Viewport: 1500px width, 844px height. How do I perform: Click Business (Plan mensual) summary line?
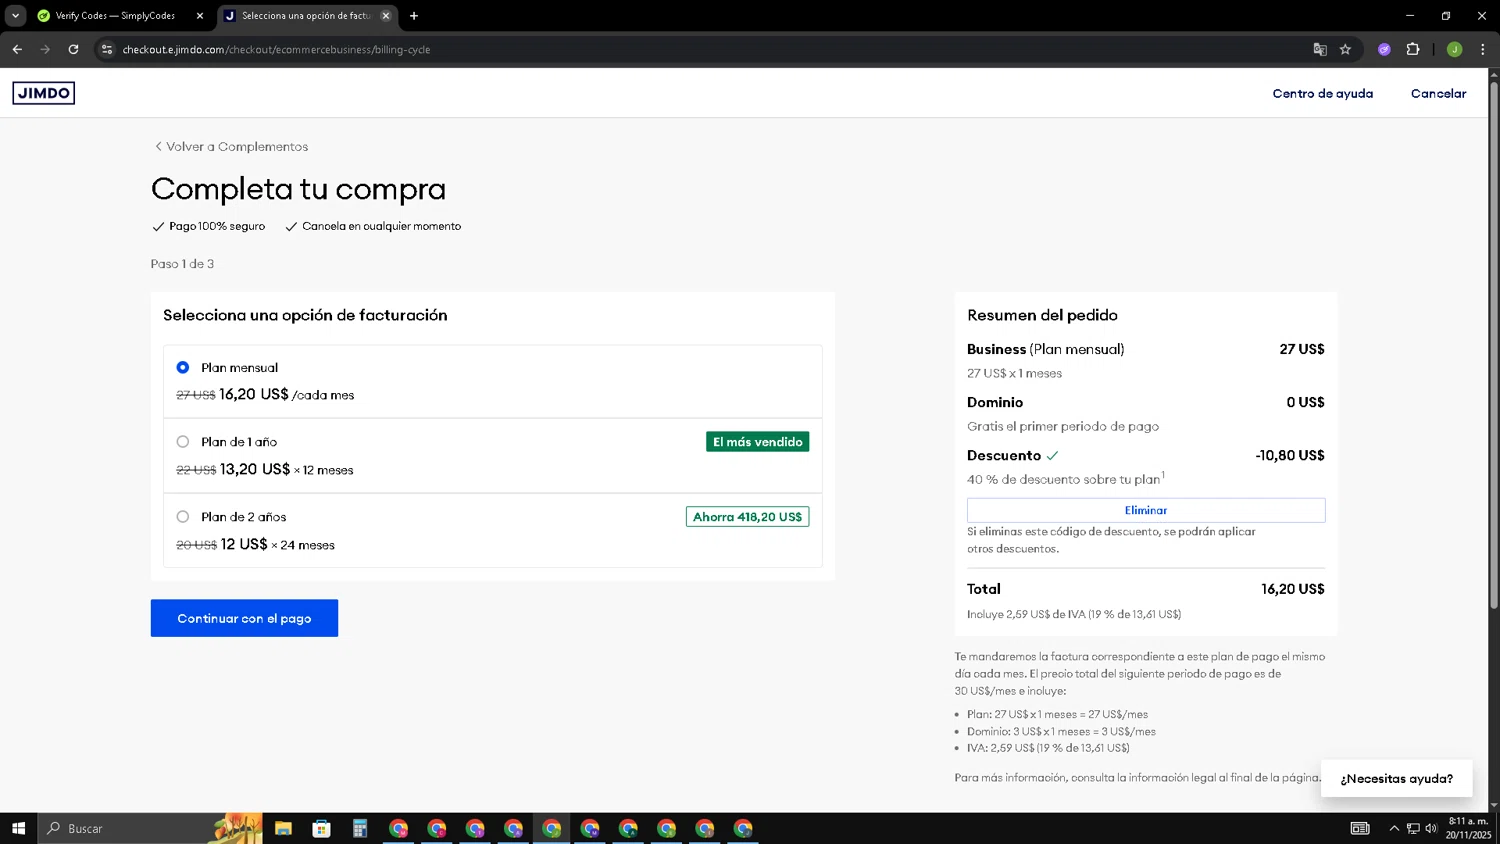[1046, 349]
